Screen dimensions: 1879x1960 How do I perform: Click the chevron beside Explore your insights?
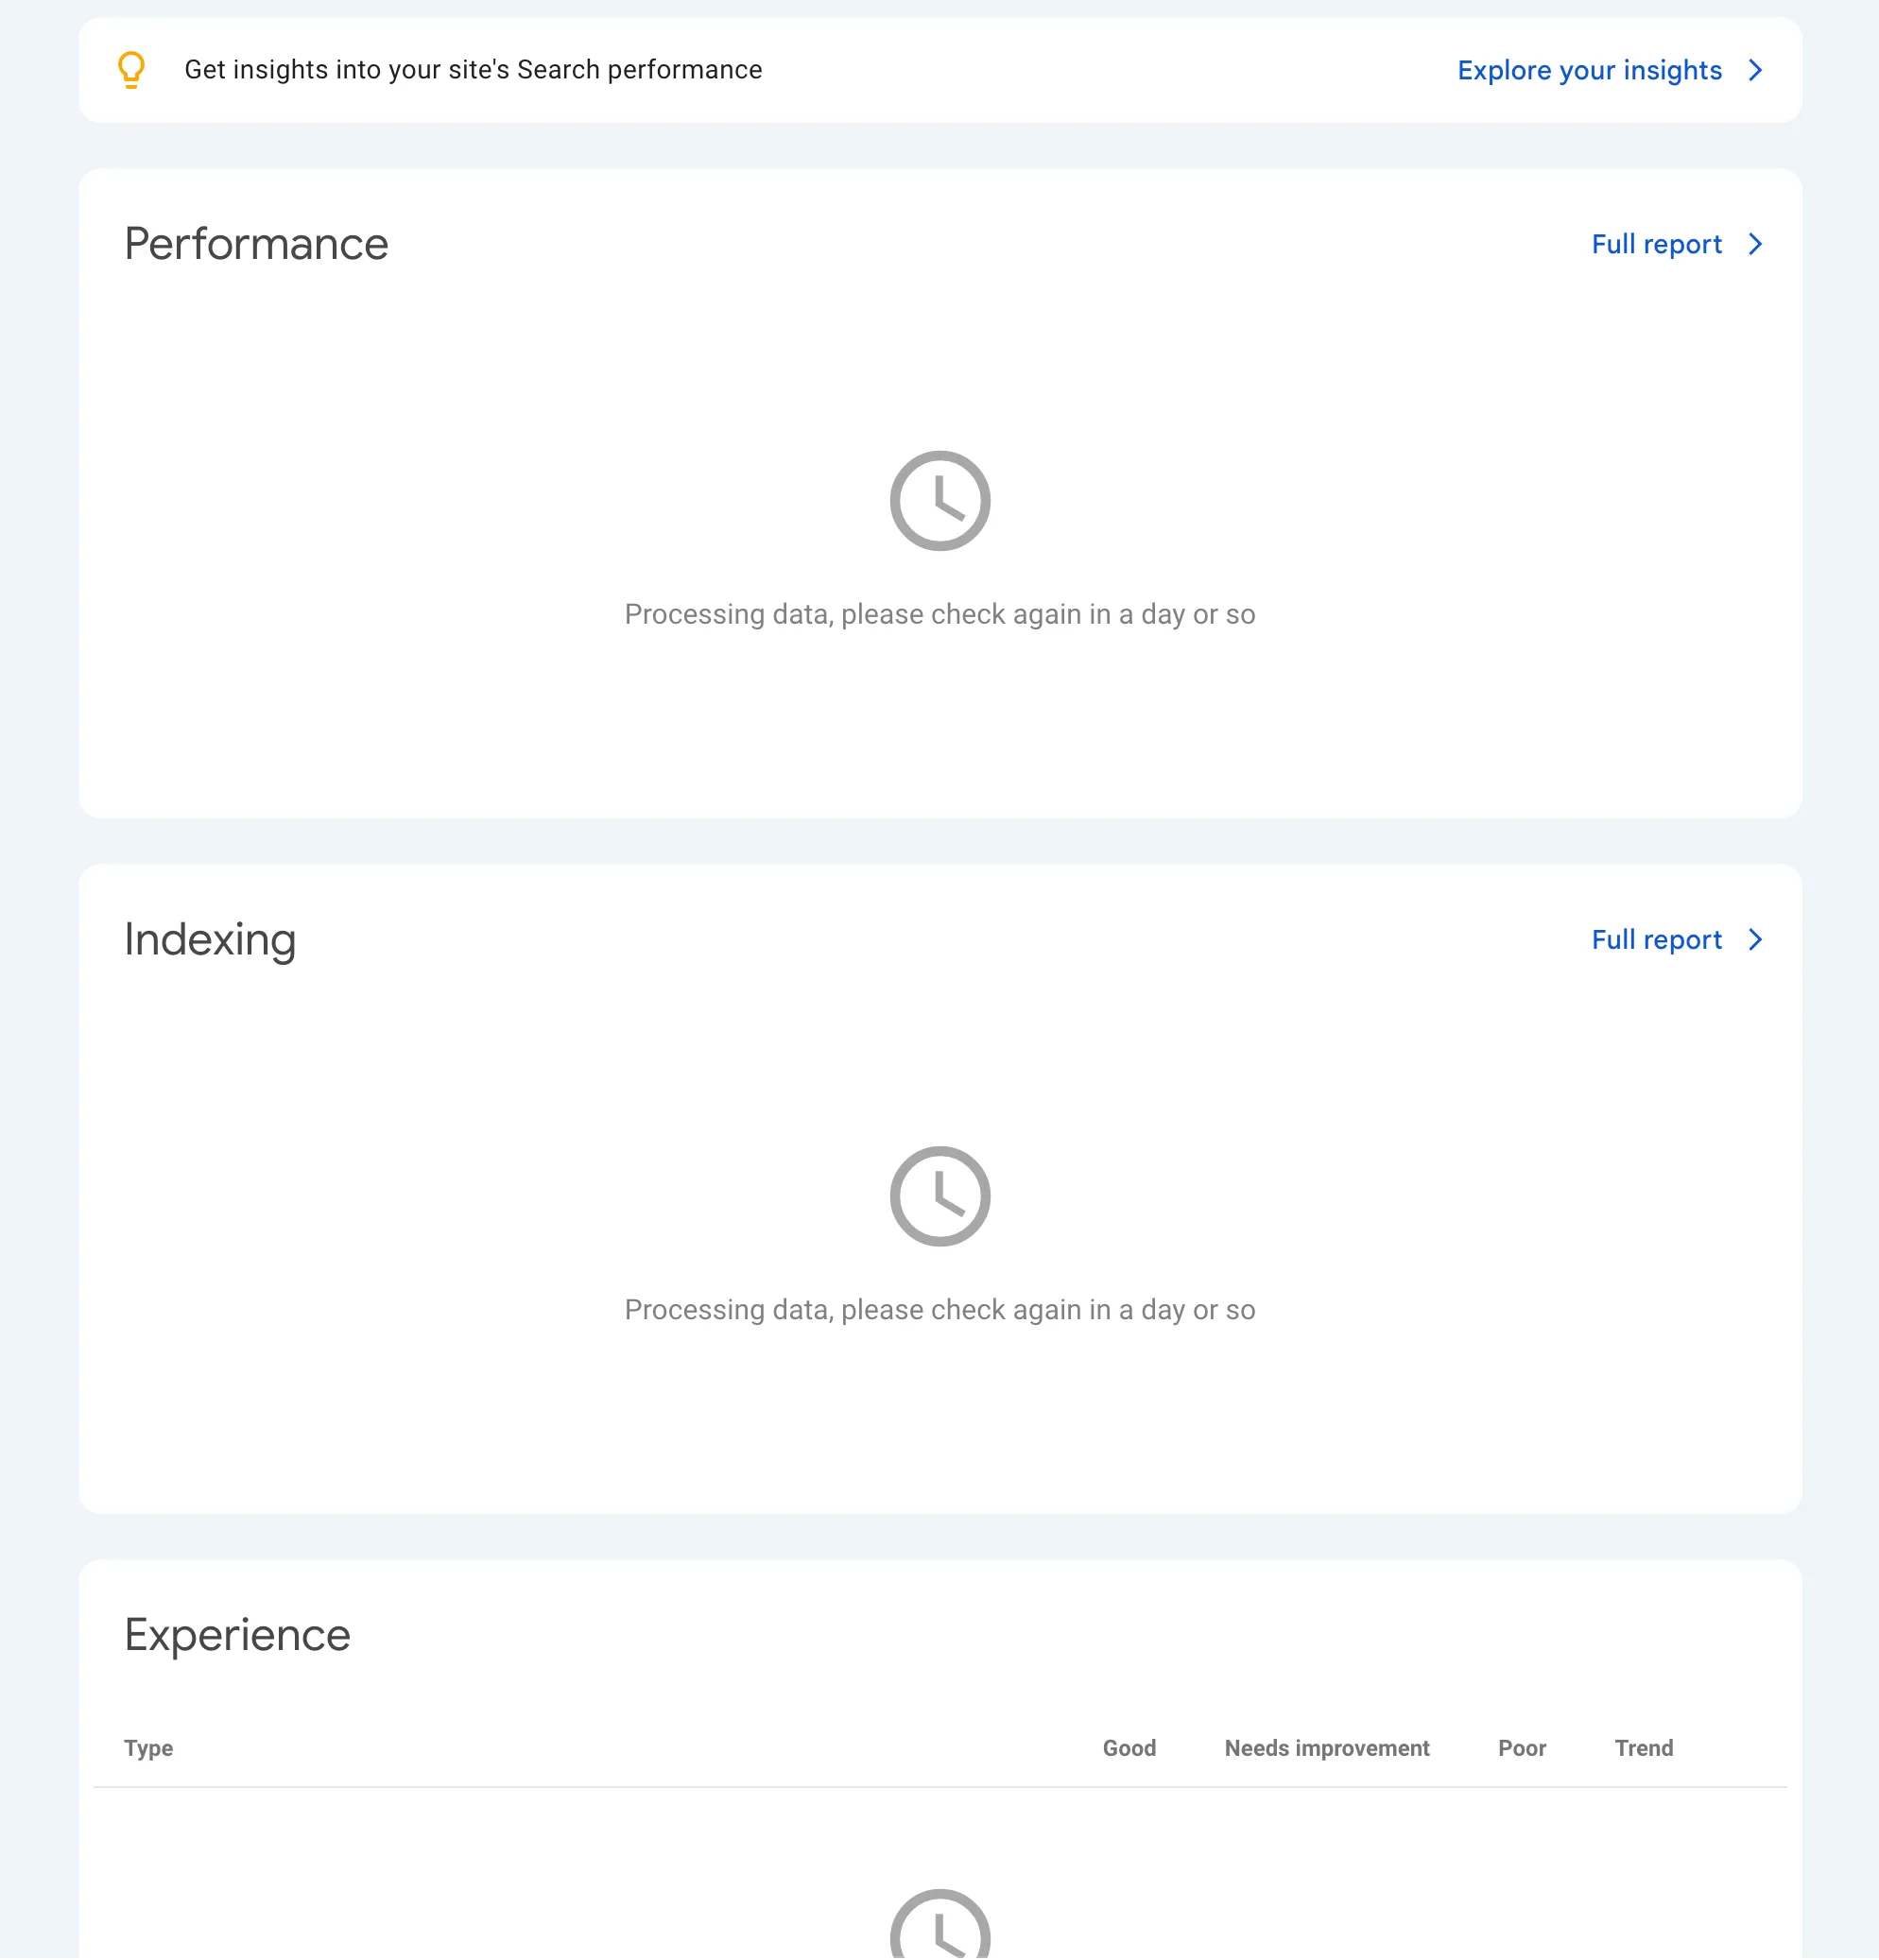pyautogui.click(x=1755, y=70)
